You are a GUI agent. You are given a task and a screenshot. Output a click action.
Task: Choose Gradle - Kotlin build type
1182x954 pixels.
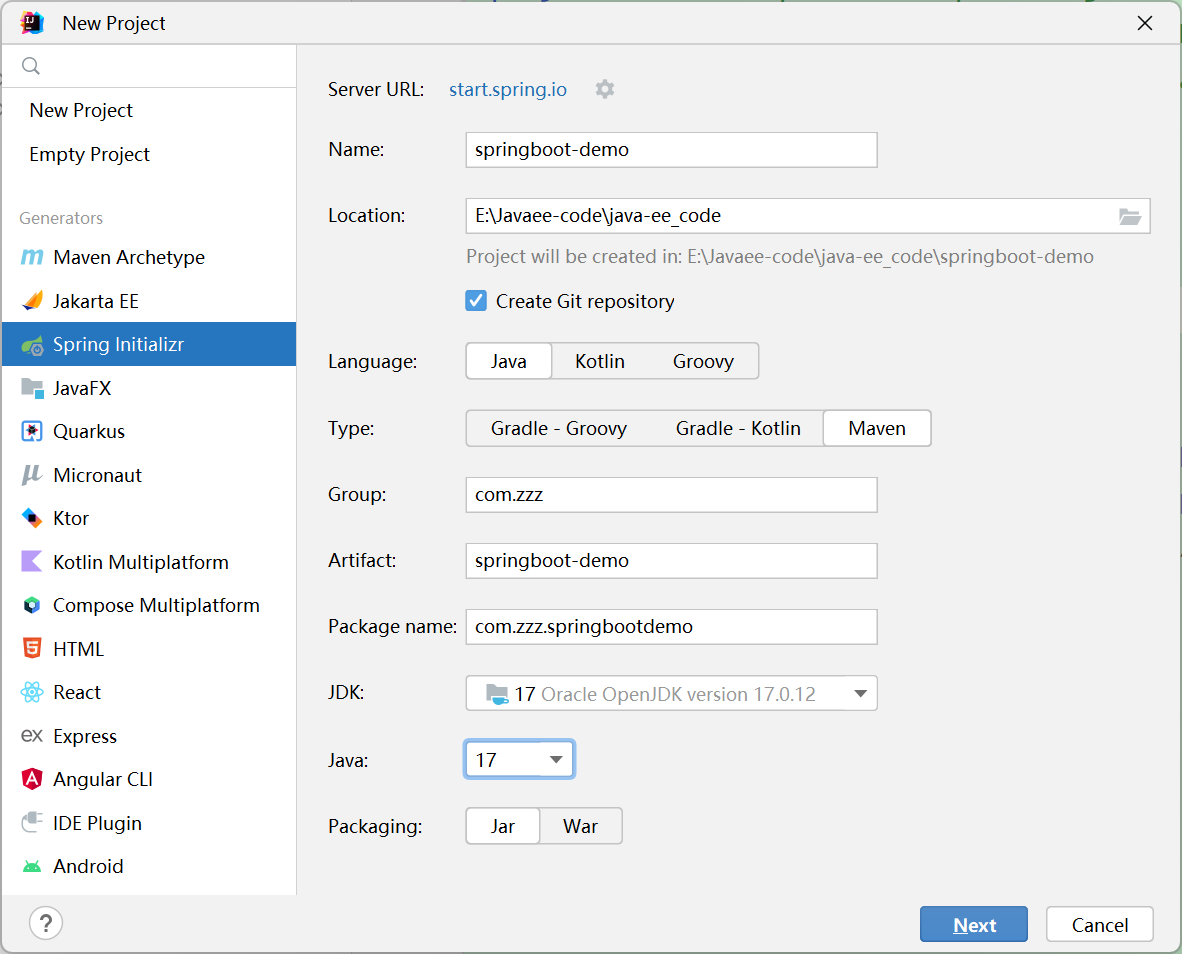[x=738, y=428]
